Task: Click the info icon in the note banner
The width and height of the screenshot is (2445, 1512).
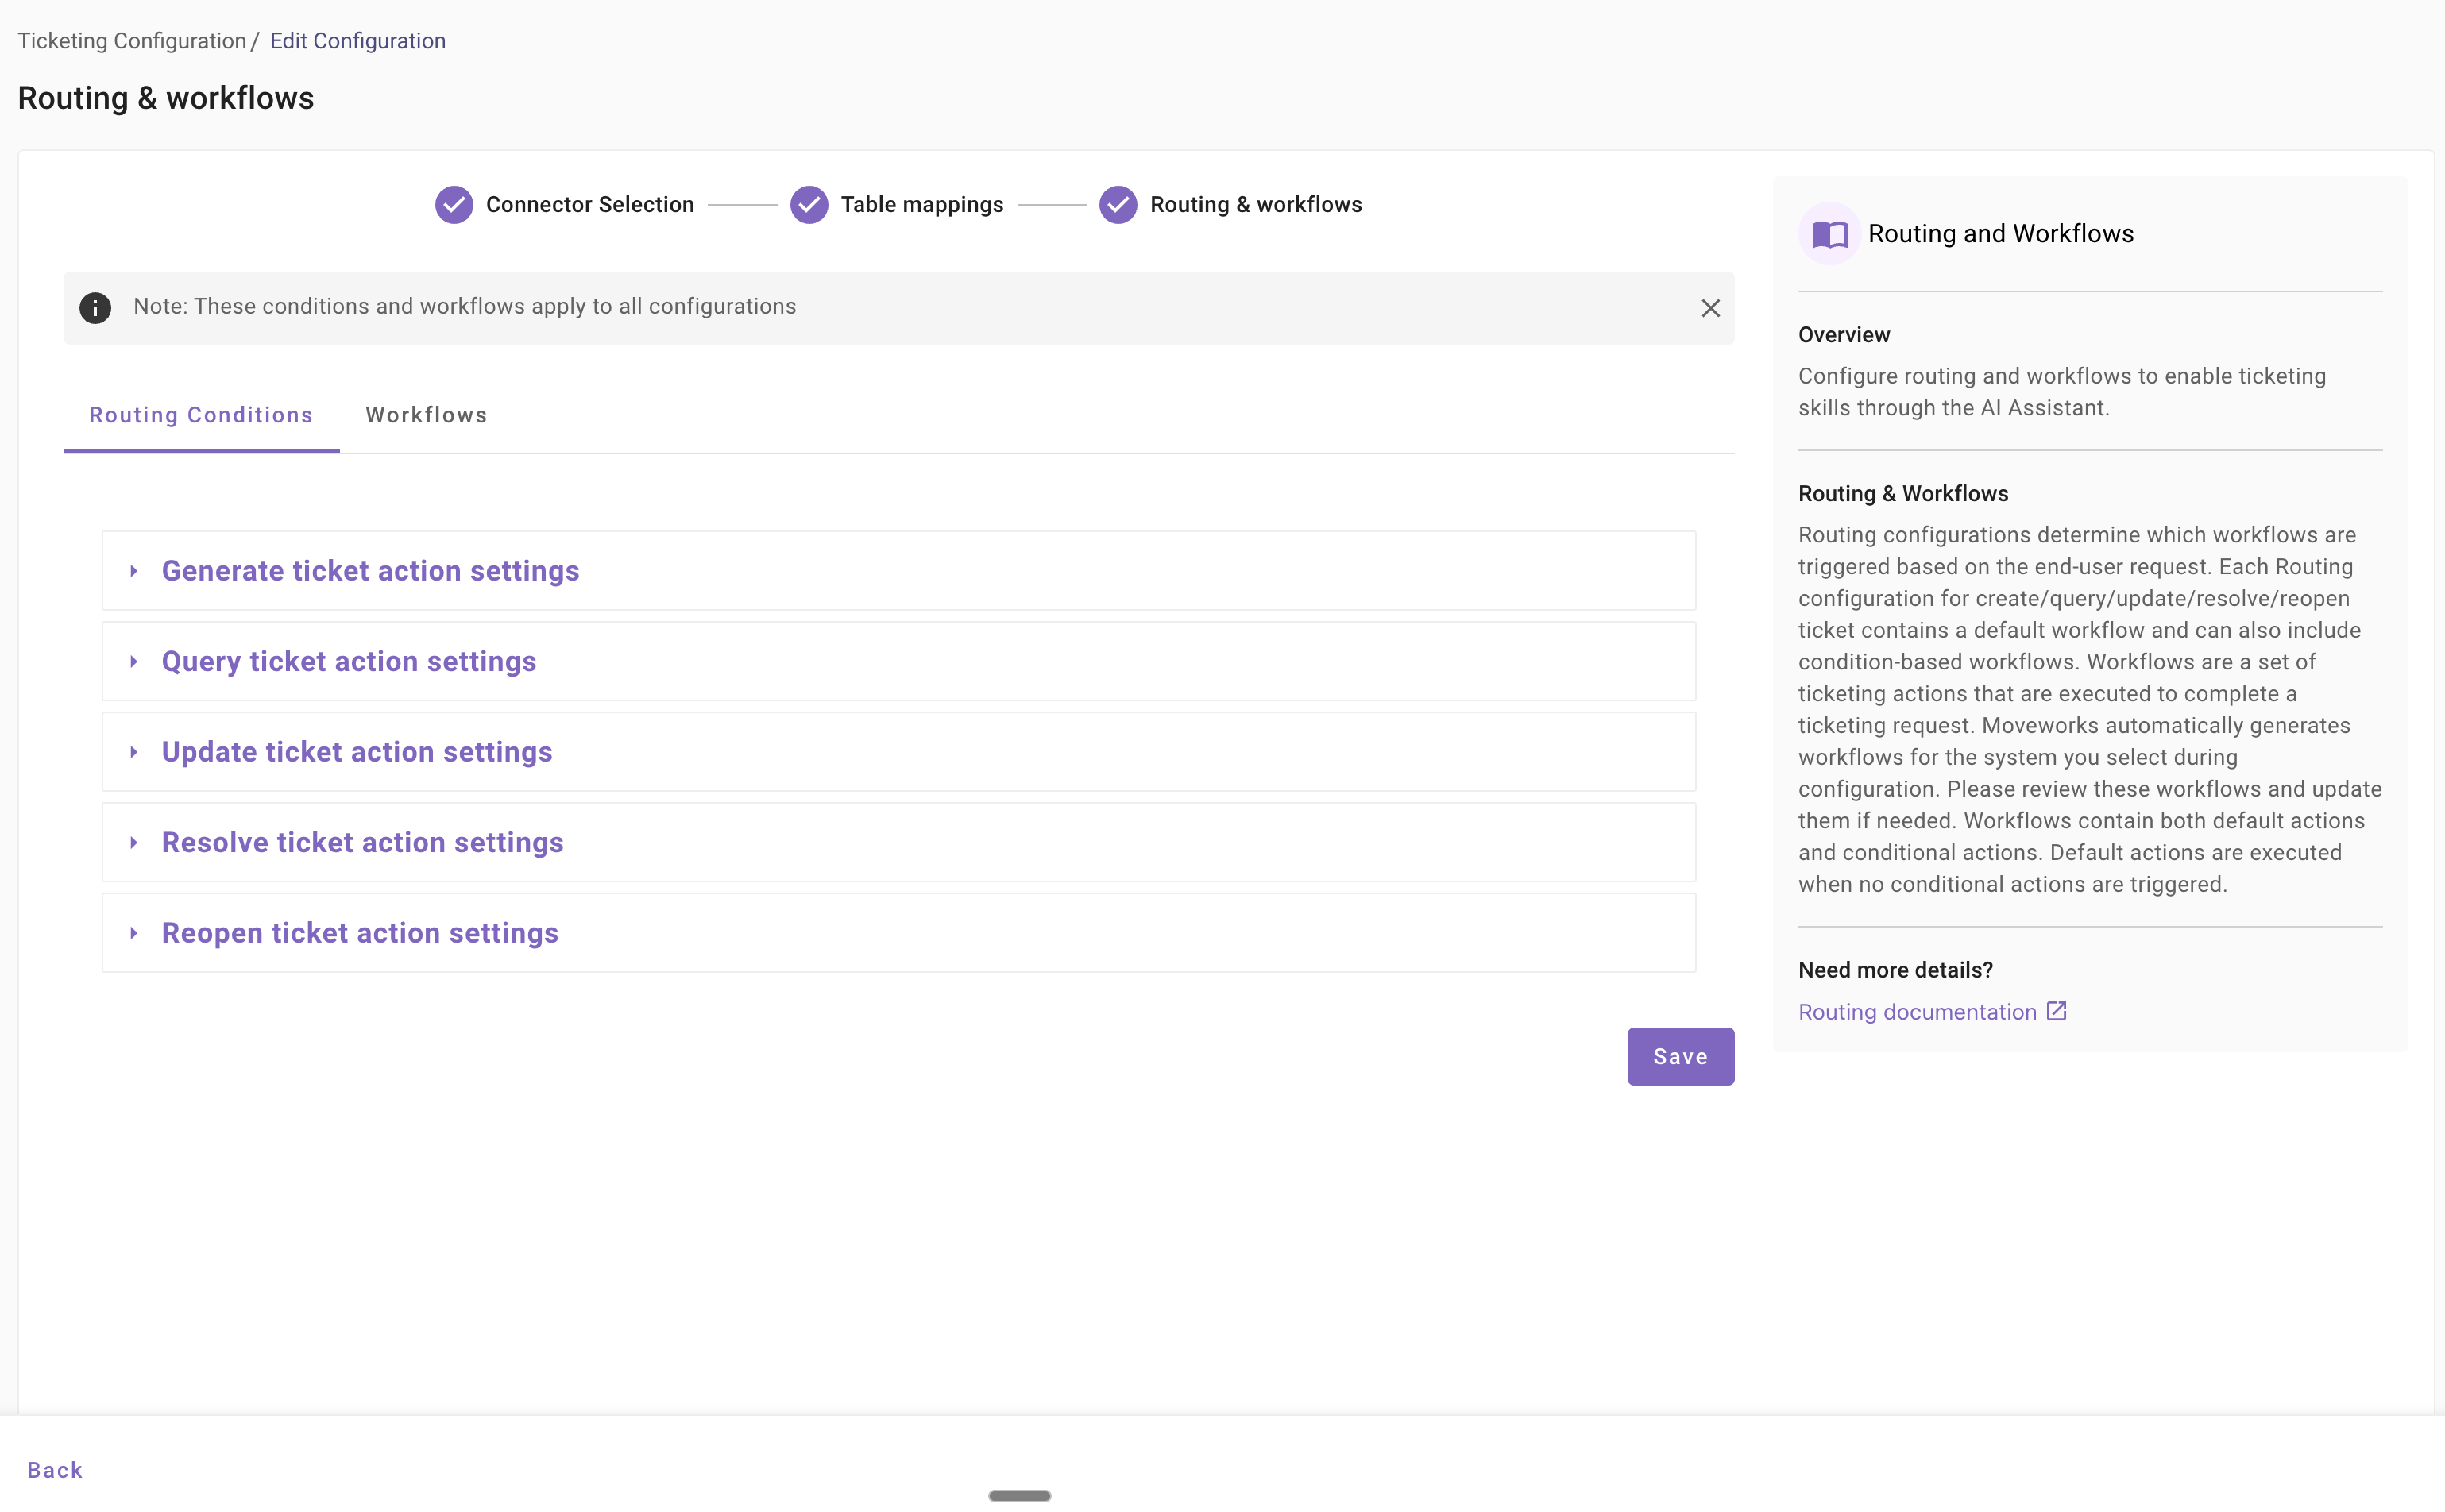Action: coord(95,308)
